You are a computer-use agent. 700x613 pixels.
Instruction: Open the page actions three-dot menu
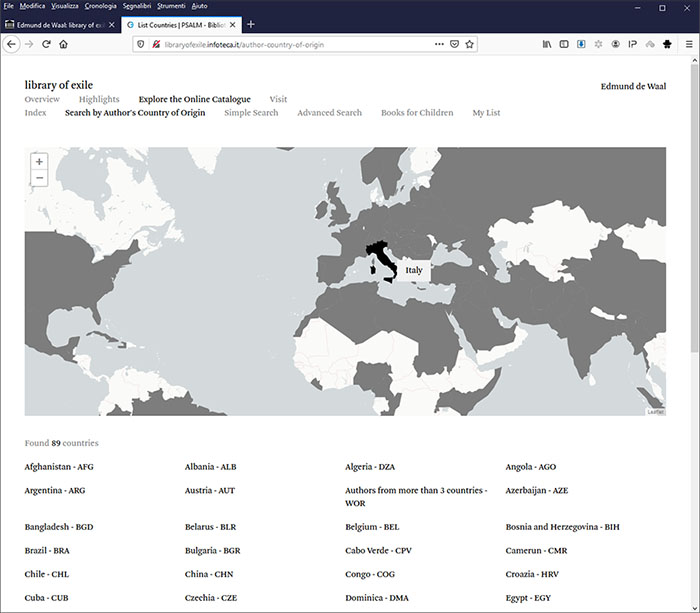pos(439,44)
